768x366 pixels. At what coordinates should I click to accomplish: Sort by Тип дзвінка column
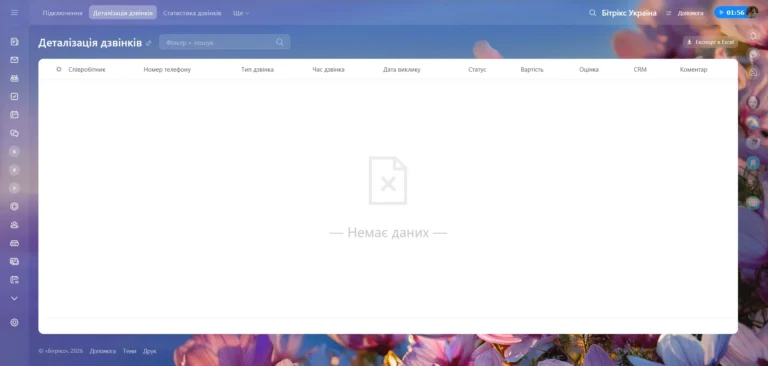point(257,70)
